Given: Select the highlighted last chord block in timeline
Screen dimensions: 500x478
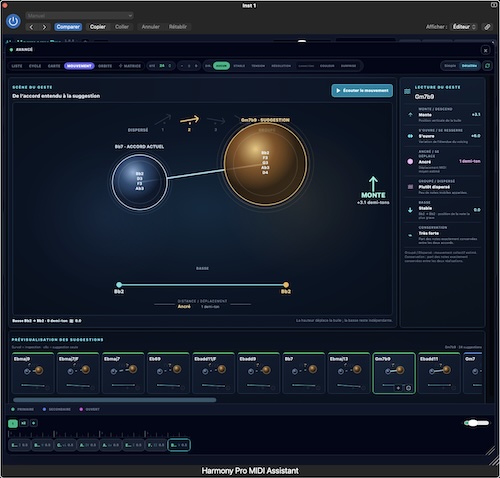Looking at the screenshot, I should tap(179, 445).
